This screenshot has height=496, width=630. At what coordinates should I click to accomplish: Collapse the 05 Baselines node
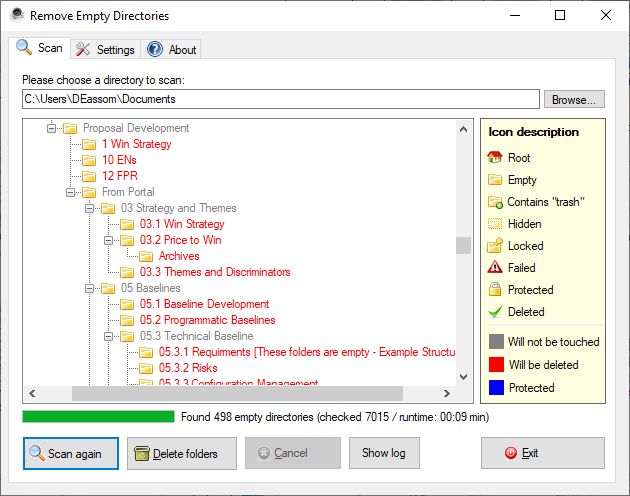click(89, 288)
